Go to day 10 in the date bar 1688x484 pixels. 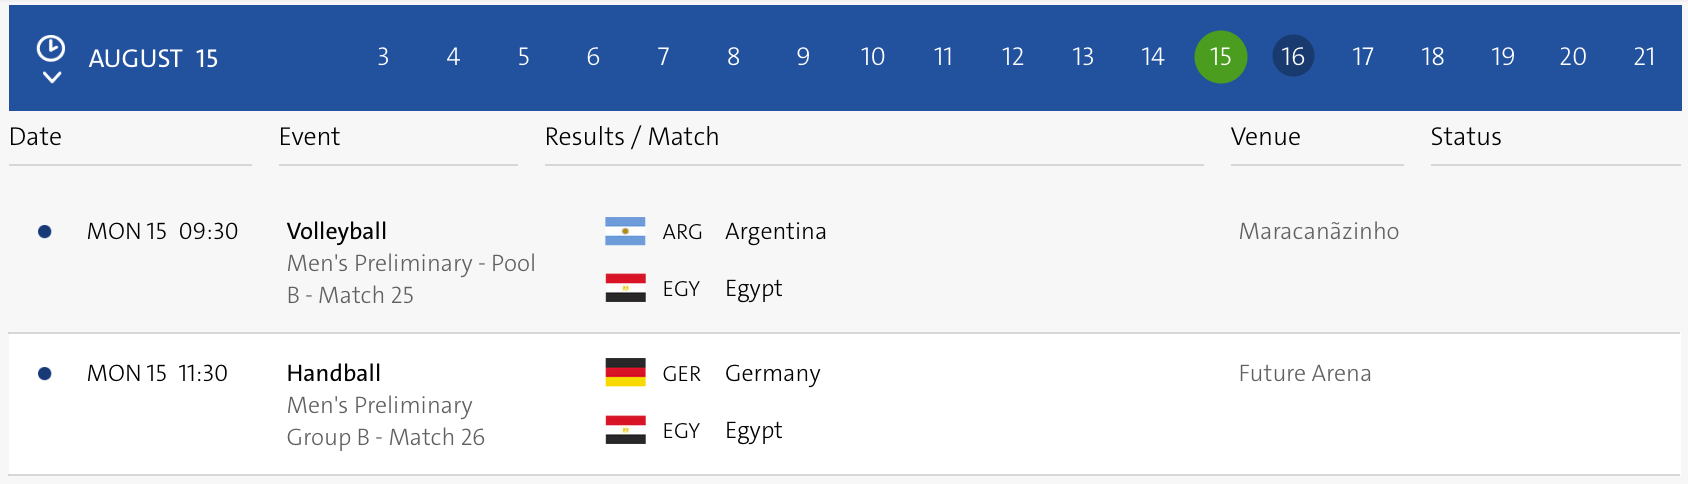[872, 57]
